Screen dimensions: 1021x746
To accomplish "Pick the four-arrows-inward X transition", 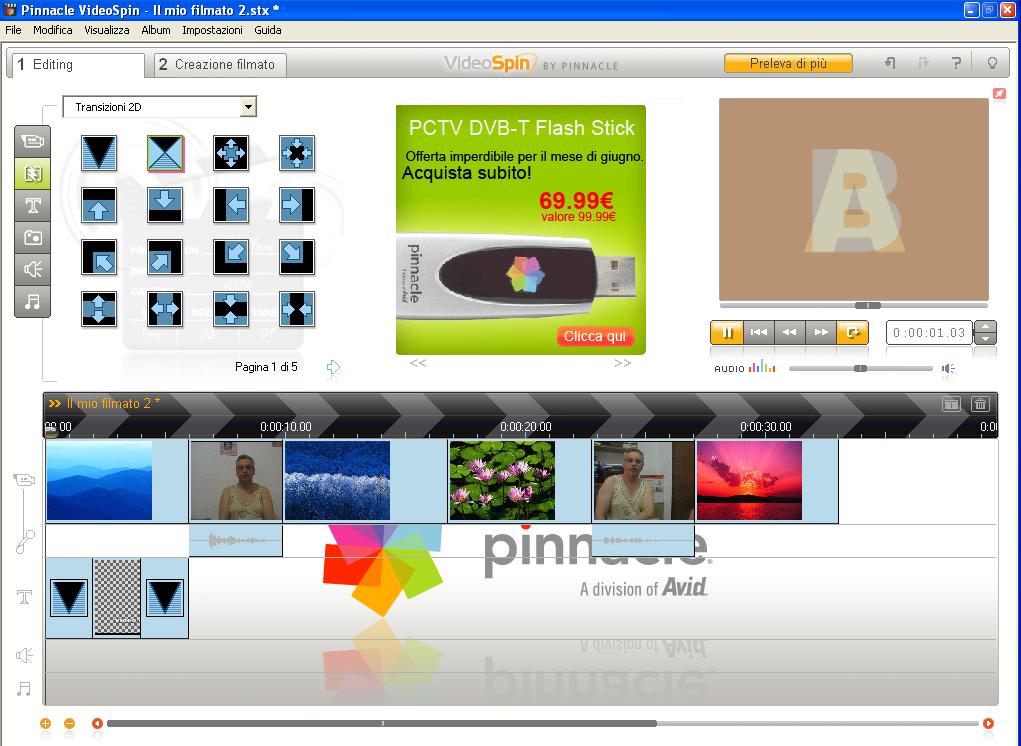I will 297,153.
